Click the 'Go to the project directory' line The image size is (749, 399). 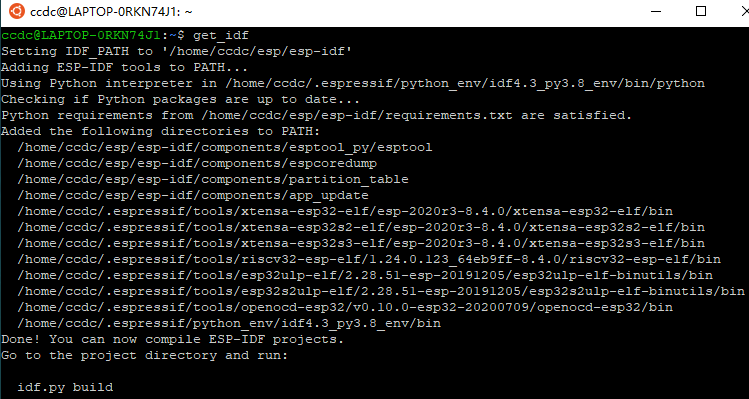(x=145, y=356)
